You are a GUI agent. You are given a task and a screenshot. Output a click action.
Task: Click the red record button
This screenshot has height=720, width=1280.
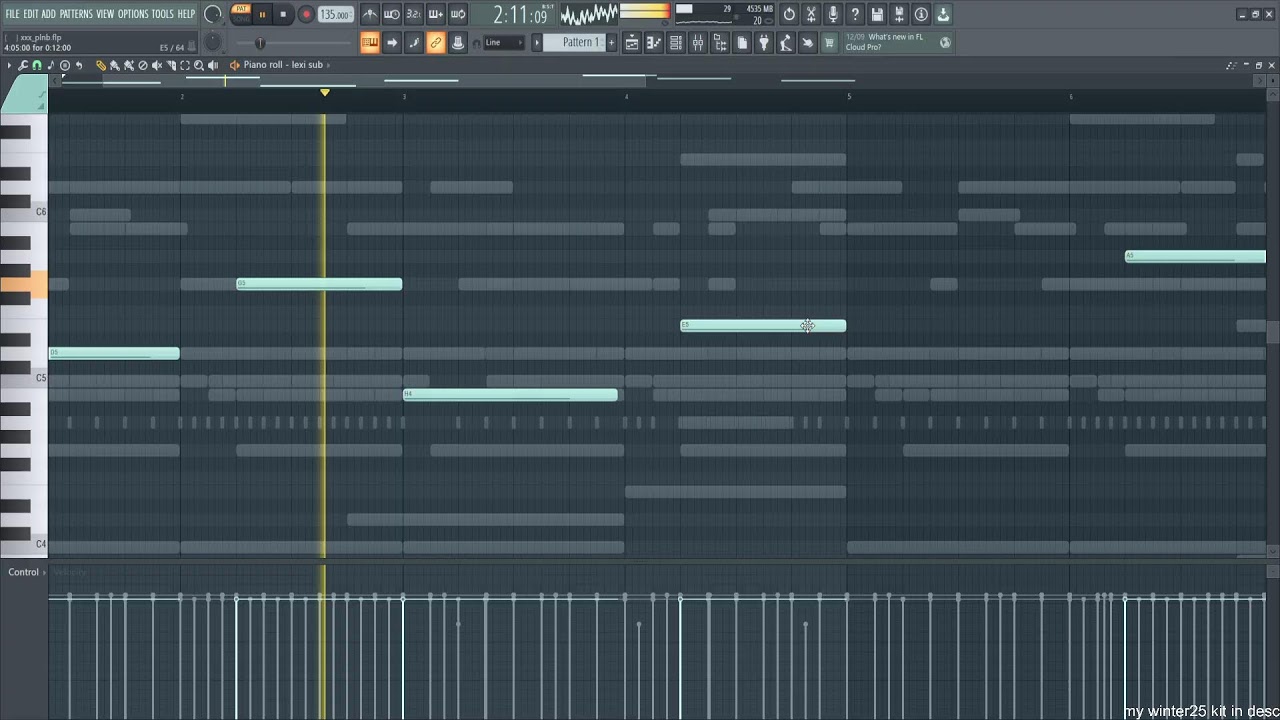pyautogui.click(x=306, y=14)
